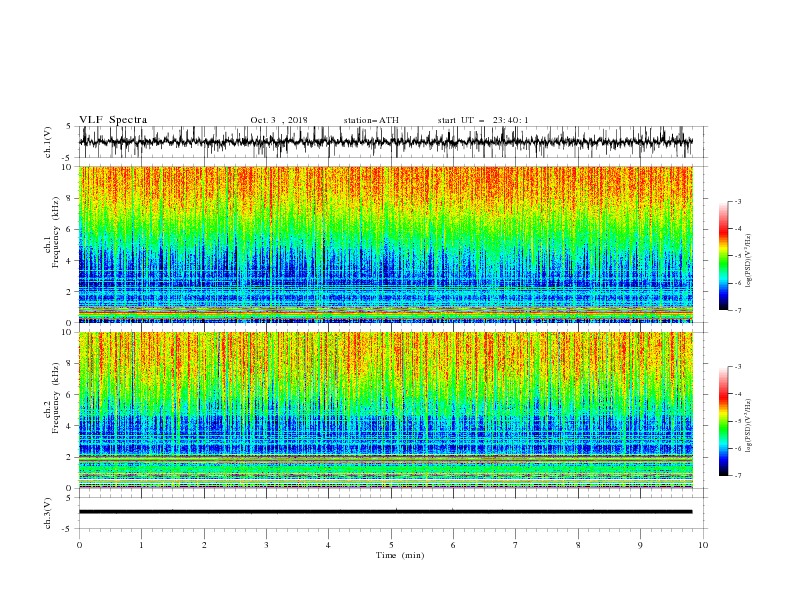Click the "-5" tick on ch.3(V) voltage axis
Image resolution: width=792 pixels, height=612 pixels.
click(x=68, y=529)
